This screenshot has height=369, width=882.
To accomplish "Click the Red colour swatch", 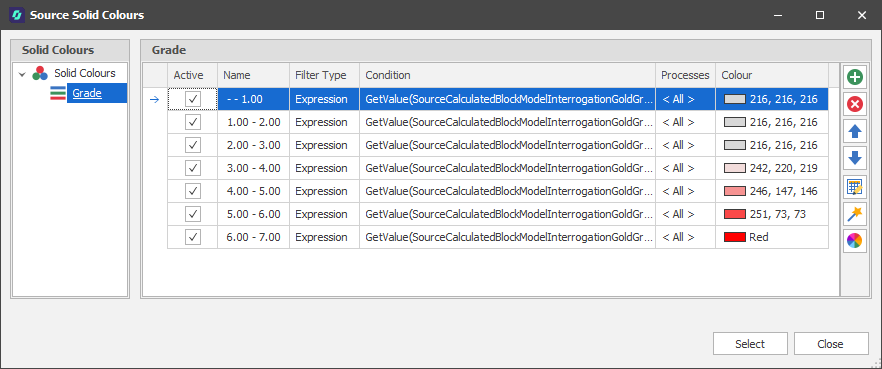I will pyautogui.click(x=735, y=237).
